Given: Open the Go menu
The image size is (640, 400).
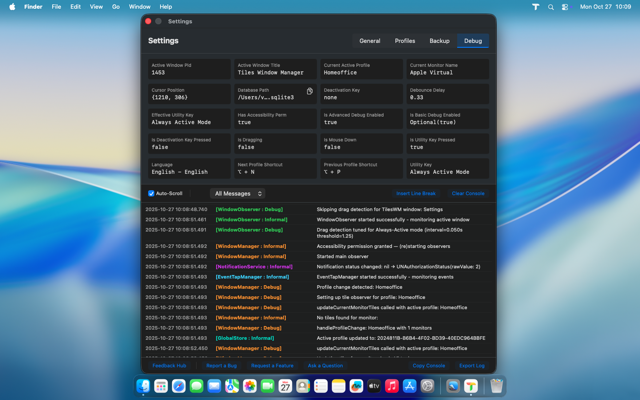Looking at the screenshot, I should pyautogui.click(x=116, y=7).
